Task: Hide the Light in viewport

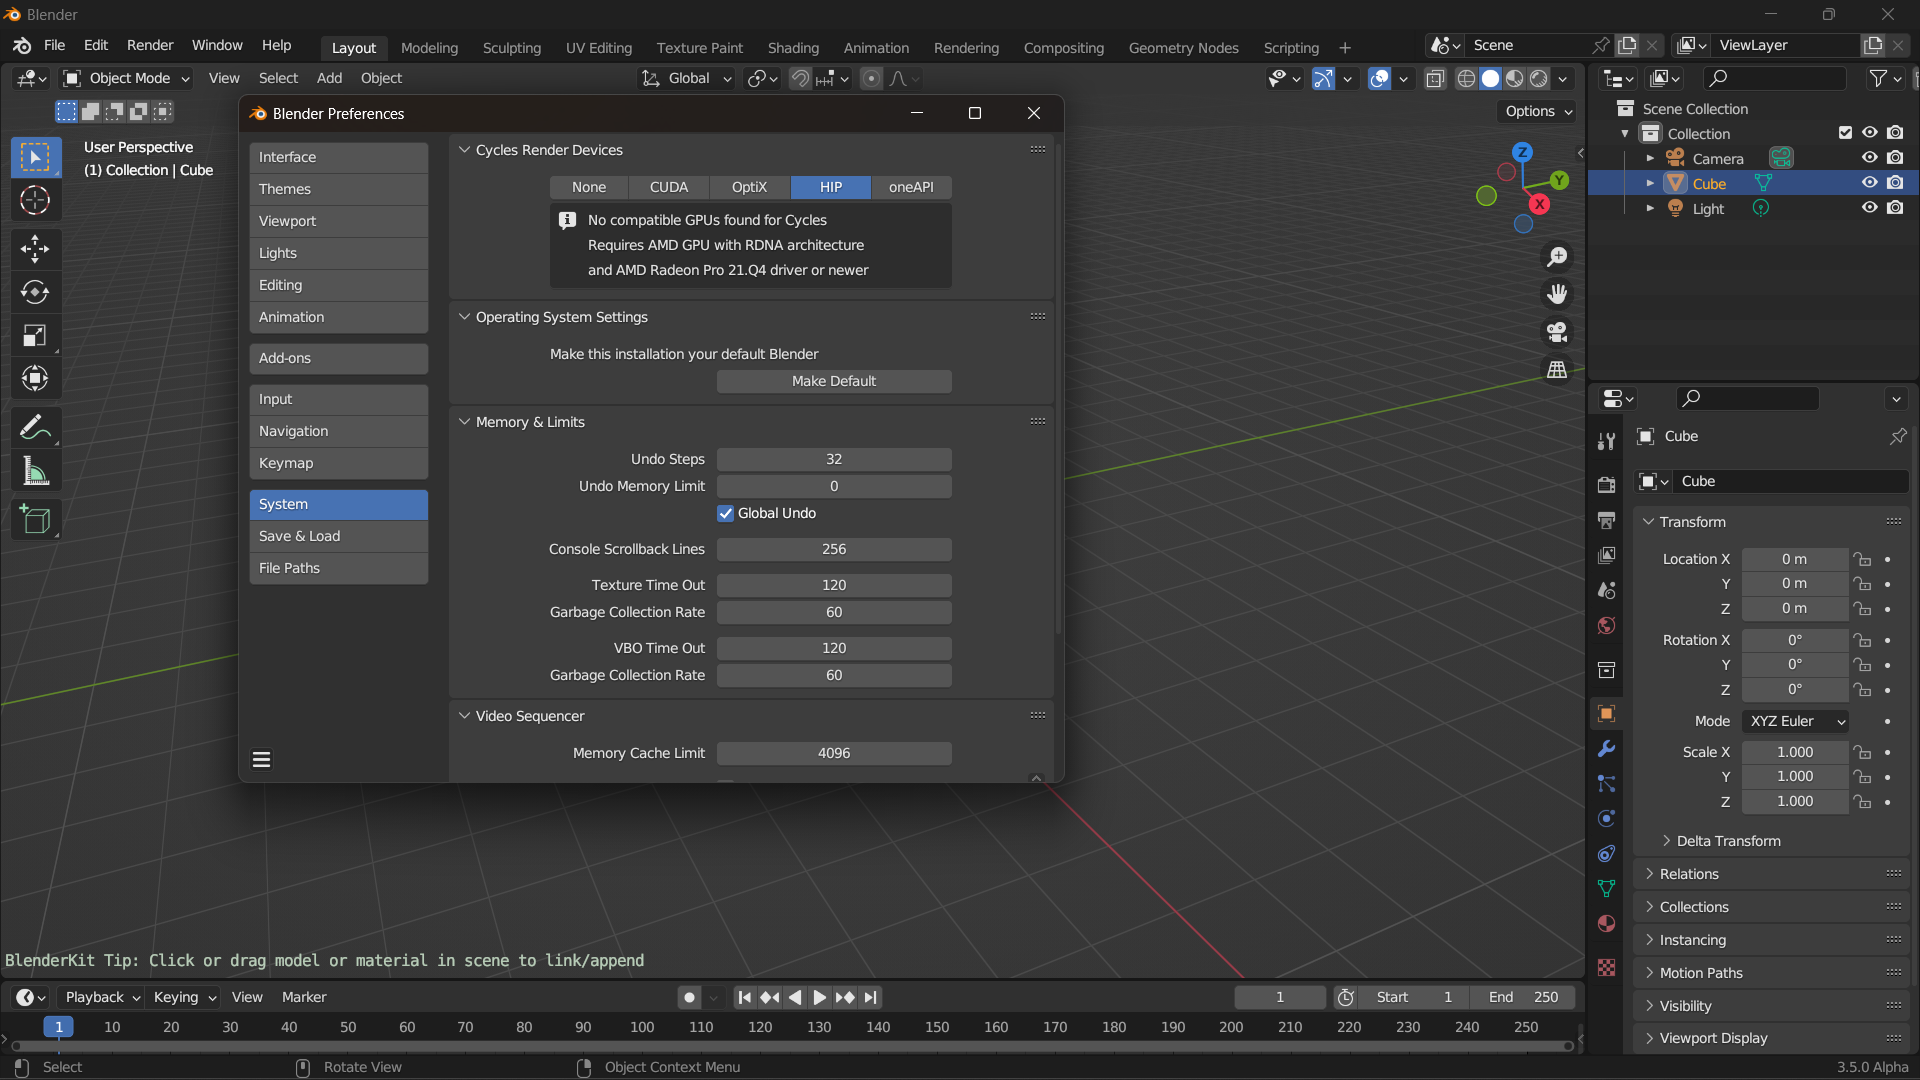Action: tap(1869, 208)
